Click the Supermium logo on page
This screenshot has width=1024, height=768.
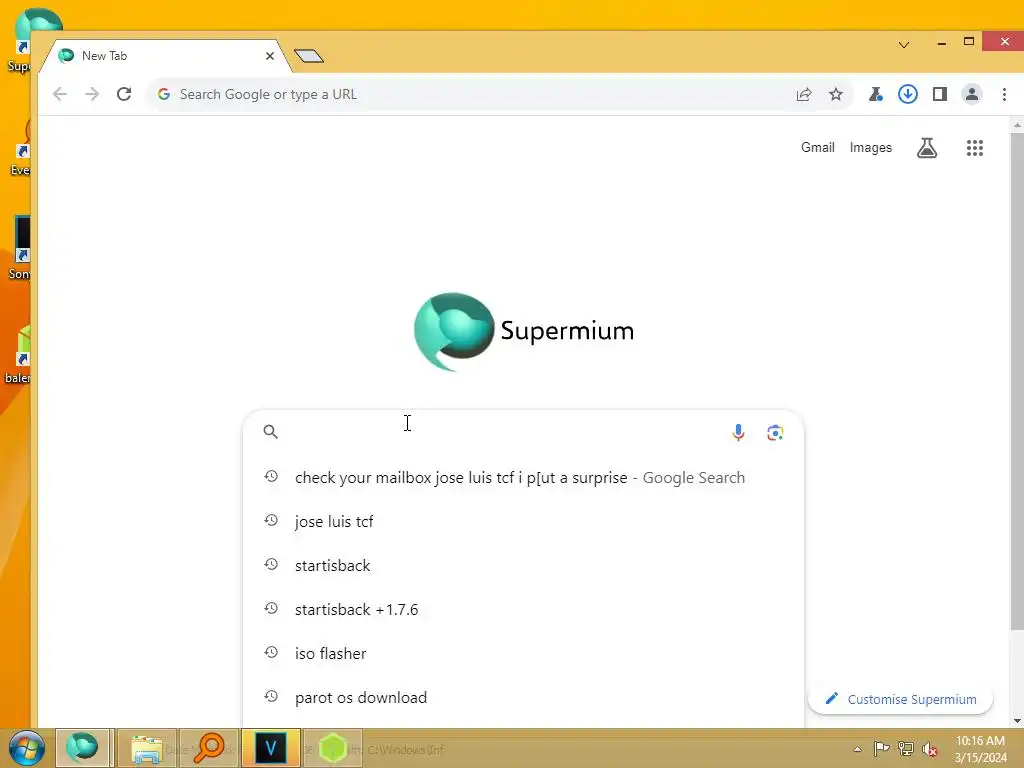[x=524, y=331]
